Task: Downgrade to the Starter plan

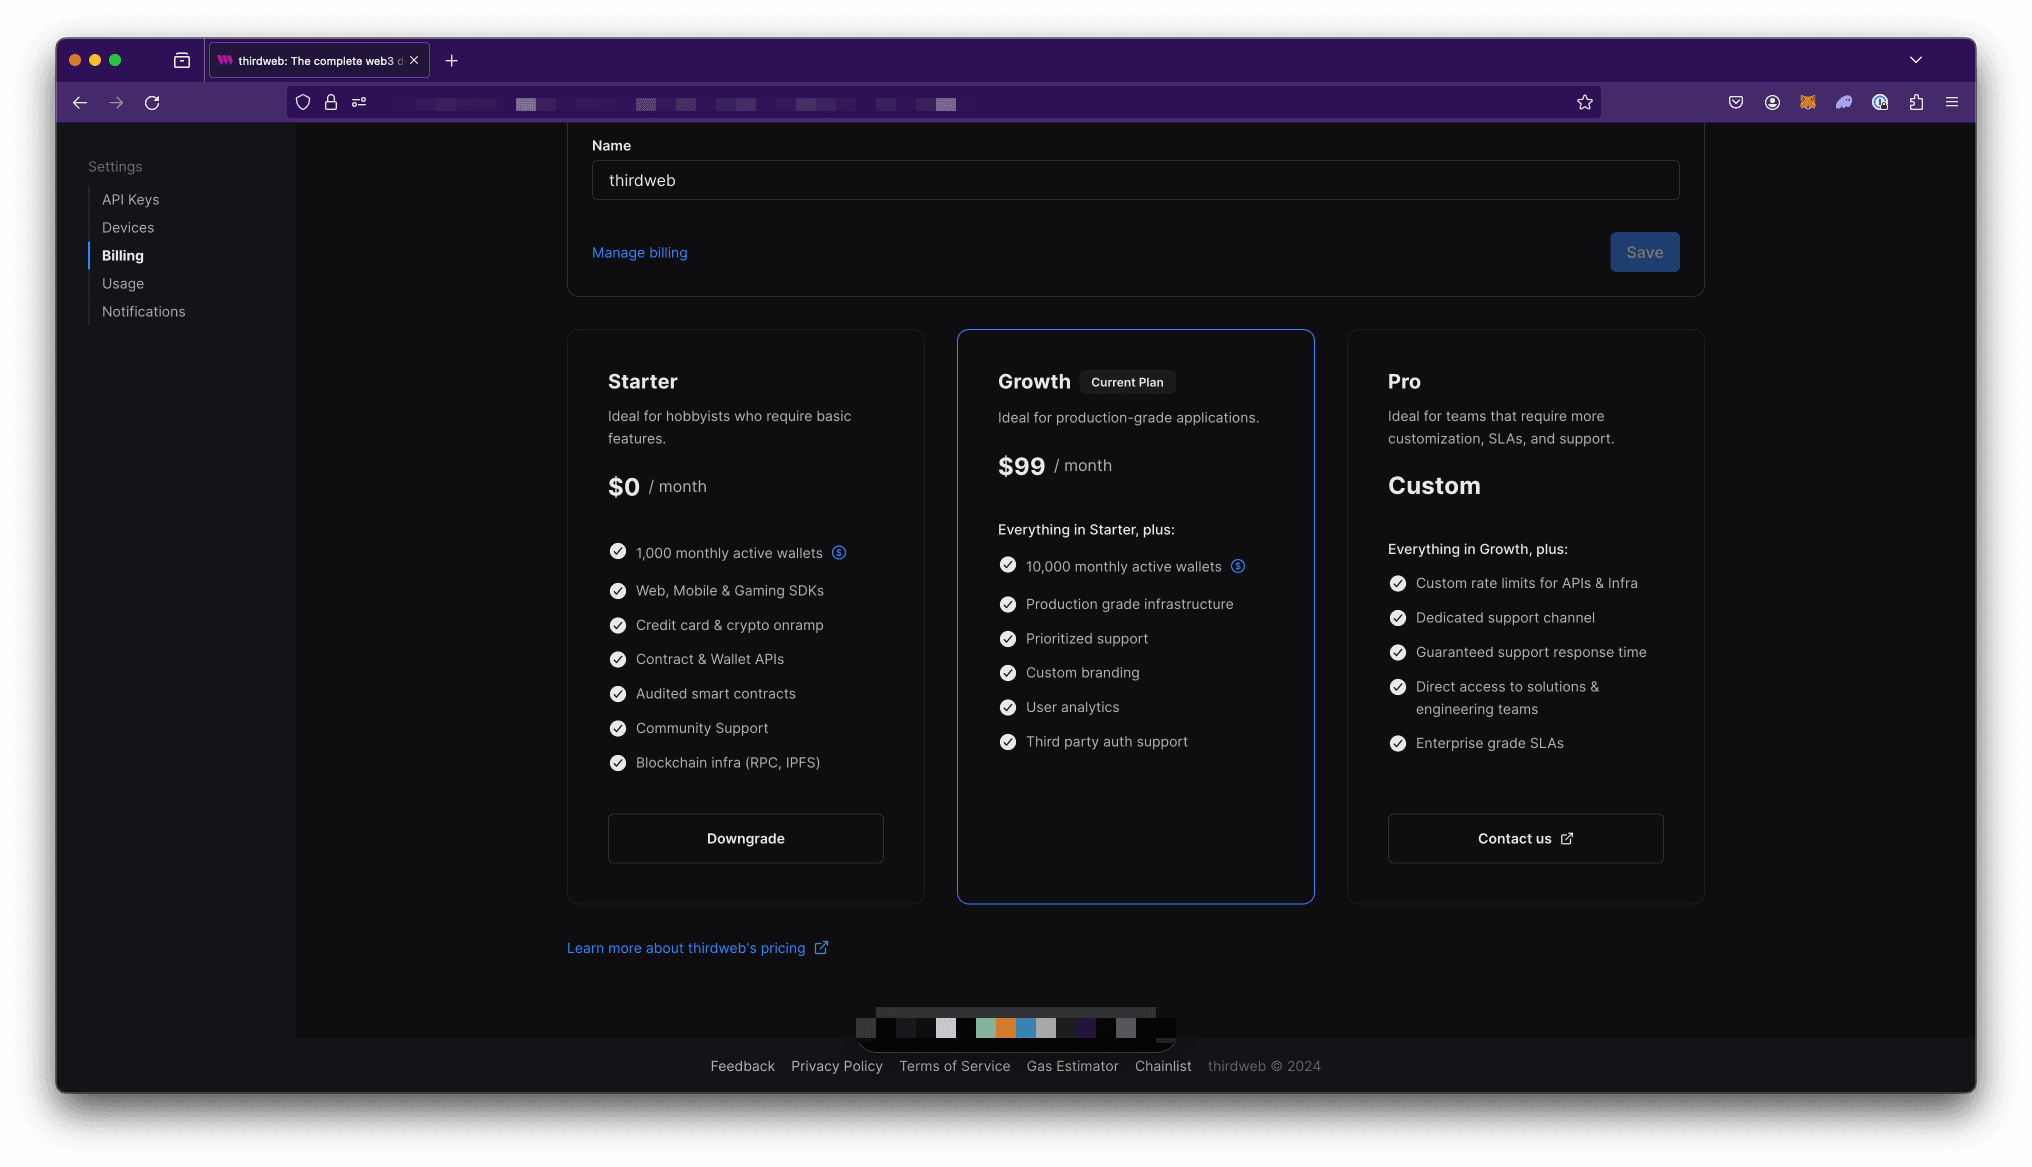Action: point(745,838)
